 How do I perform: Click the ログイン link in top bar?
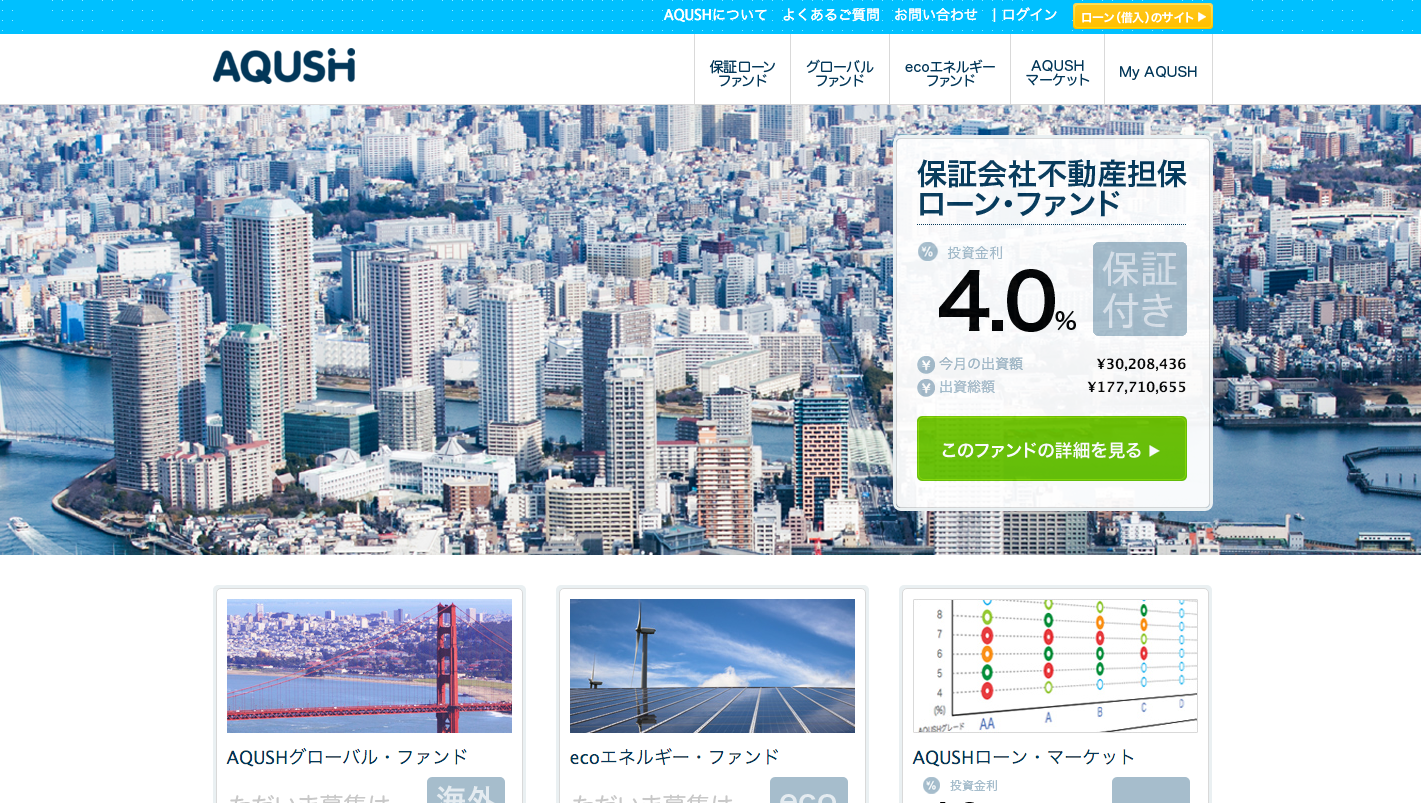pyautogui.click(x=1029, y=15)
